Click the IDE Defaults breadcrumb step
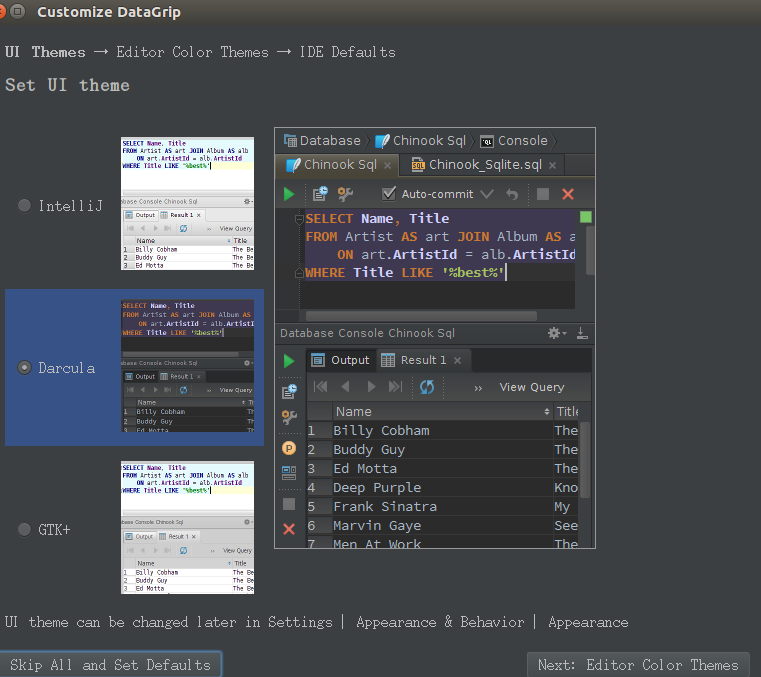This screenshot has width=761, height=677. coord(347,52)
